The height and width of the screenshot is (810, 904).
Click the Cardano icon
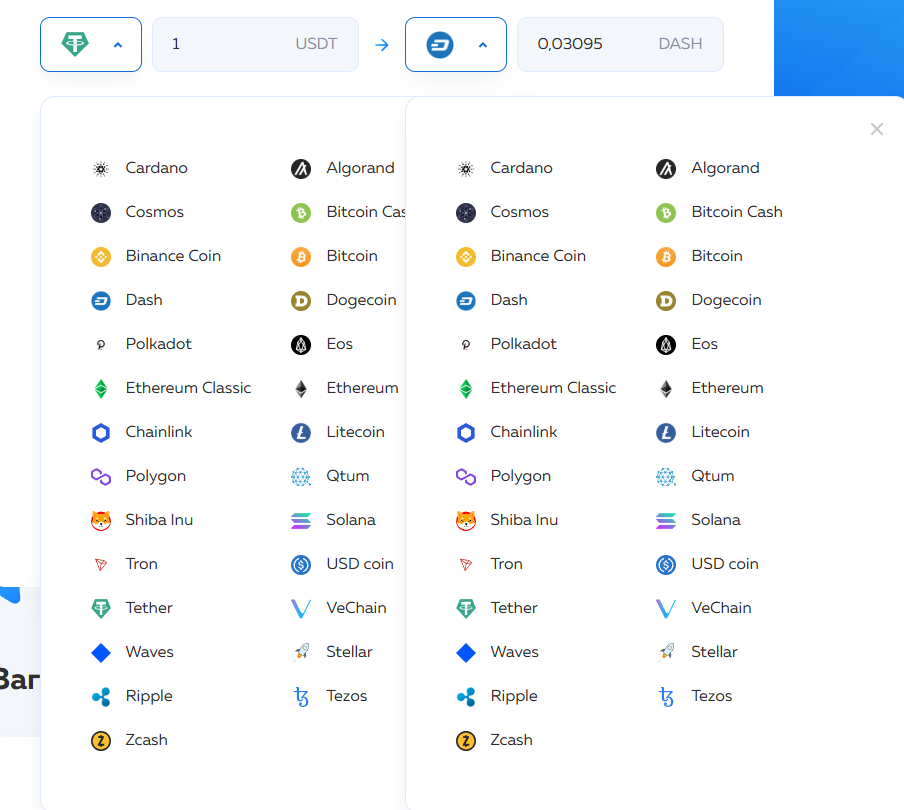tap(100, 168)
